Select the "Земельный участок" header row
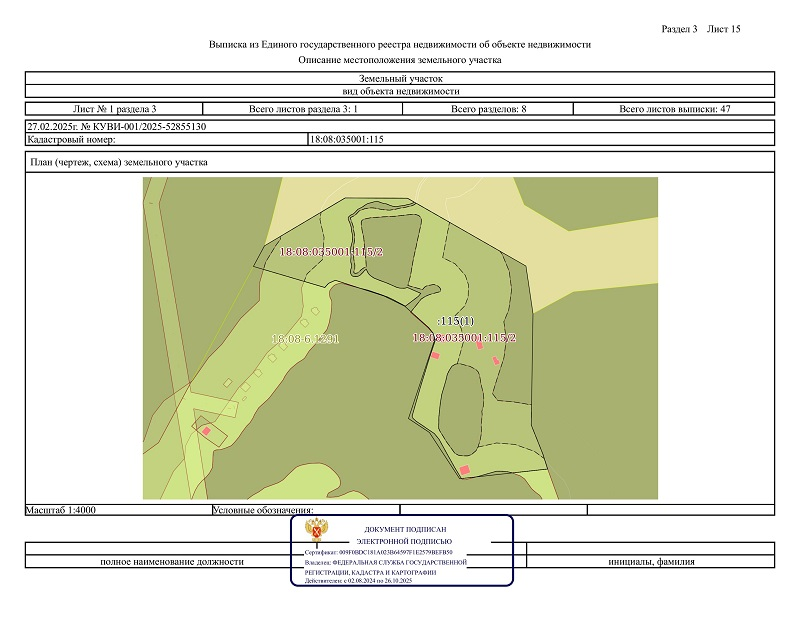The image size is (800, 618). click(400, 78)
